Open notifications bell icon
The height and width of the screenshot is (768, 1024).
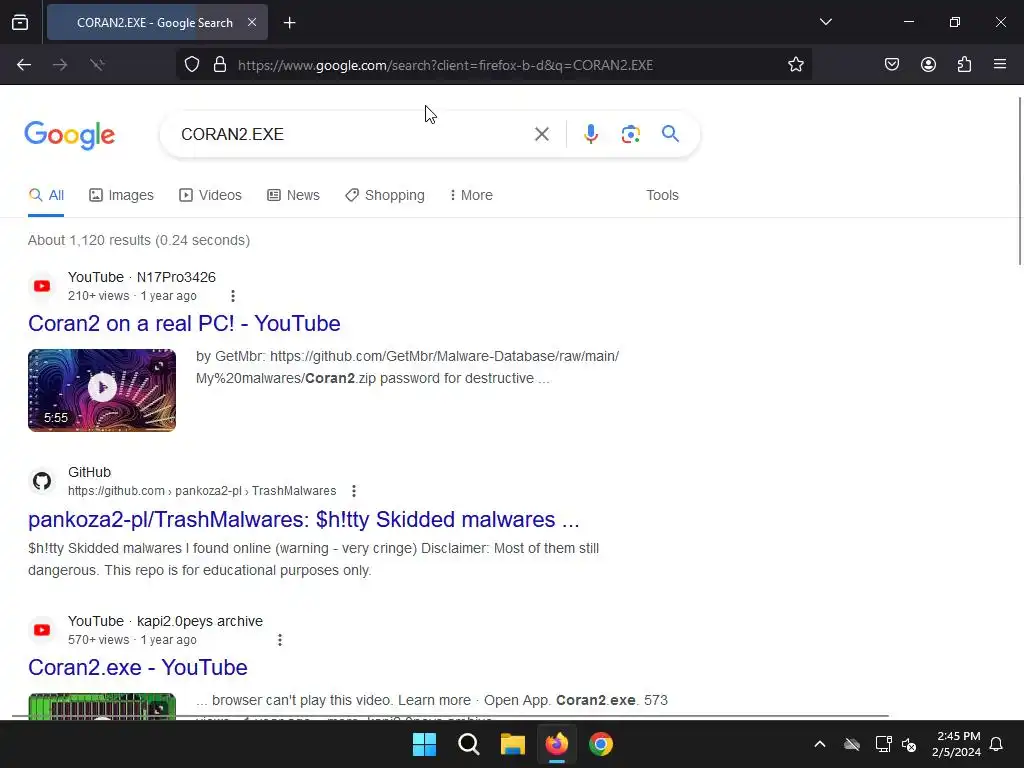tap(996, 744)
